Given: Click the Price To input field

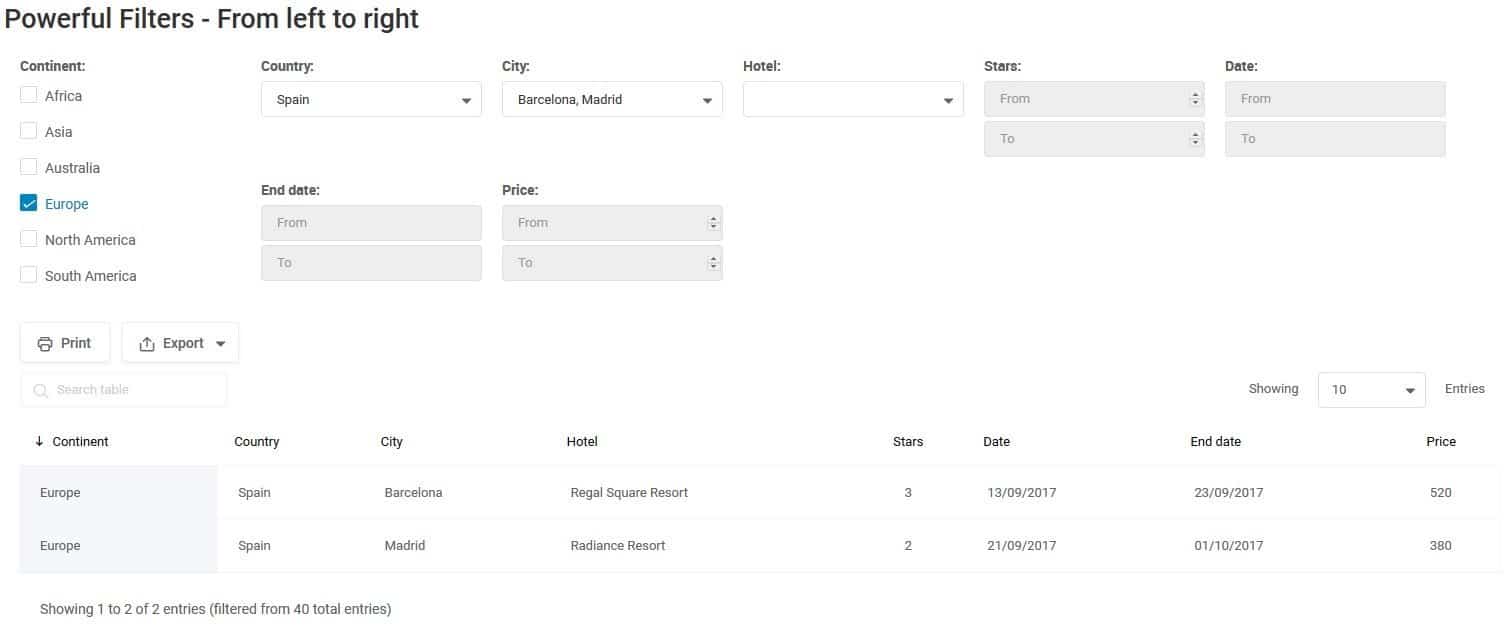Looking at the screenshot, I should (x=612, y=263).
